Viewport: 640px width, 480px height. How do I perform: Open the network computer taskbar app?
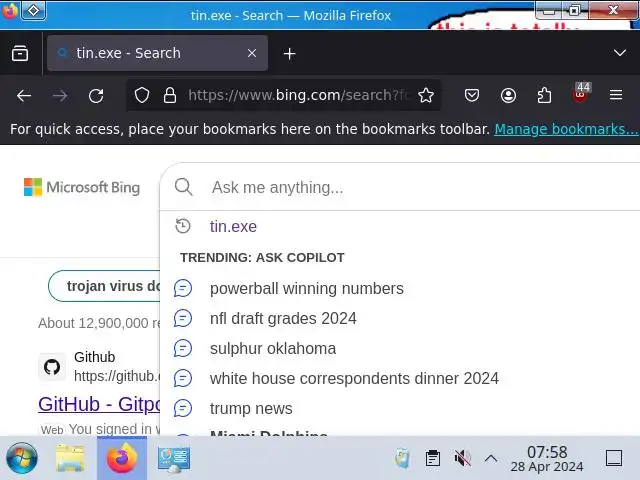173,459
